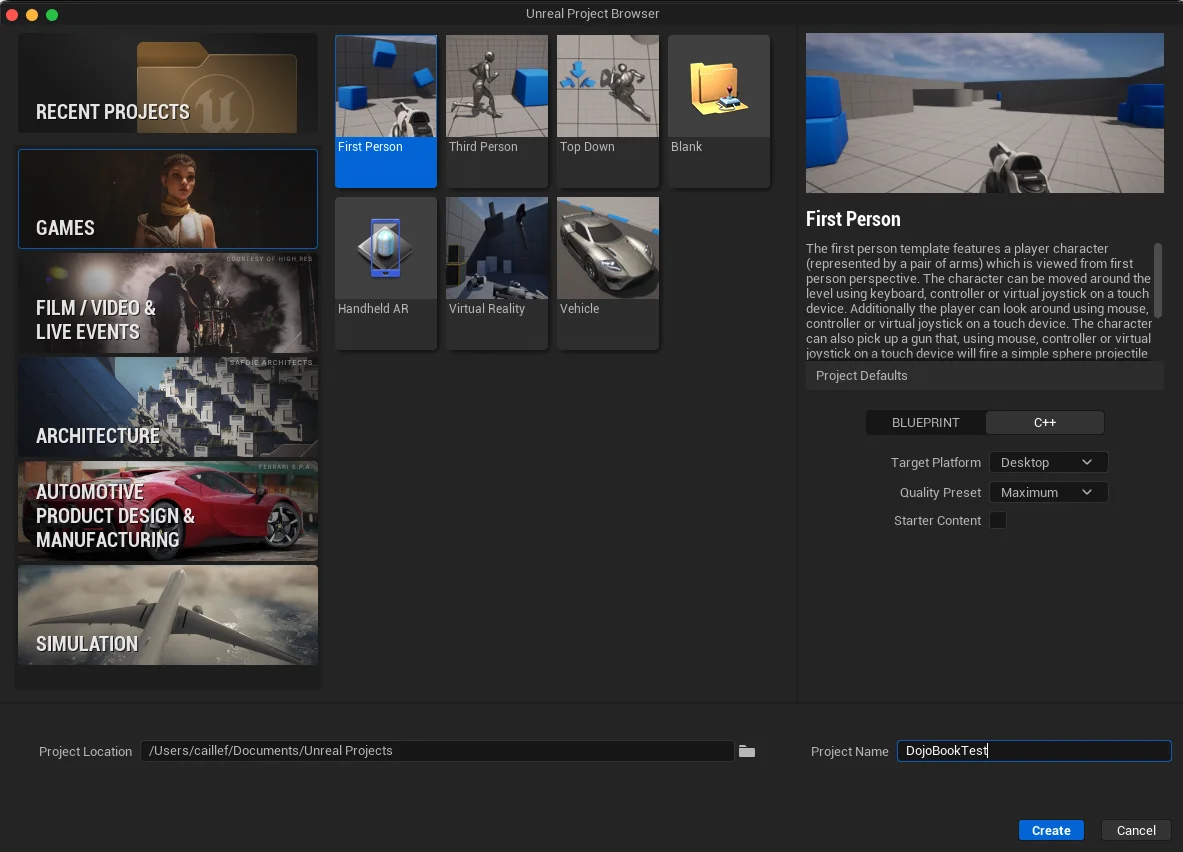Viewport: 1183px width, 852px height.
Task: Click the template description scrollbar
Action: coord(1158,280)
